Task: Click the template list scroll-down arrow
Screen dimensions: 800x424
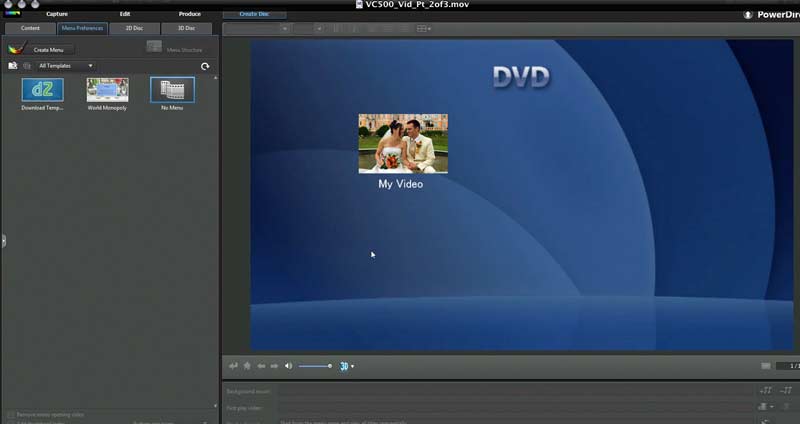Action: (215, 406)
